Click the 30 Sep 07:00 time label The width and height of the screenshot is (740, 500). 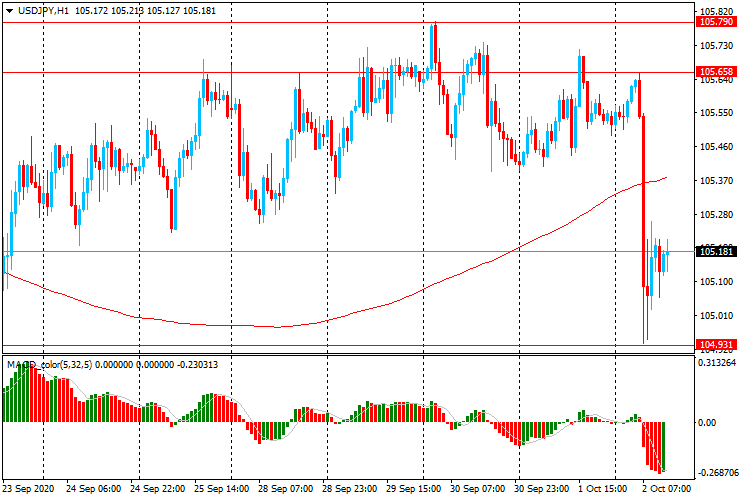pos(477,490)
